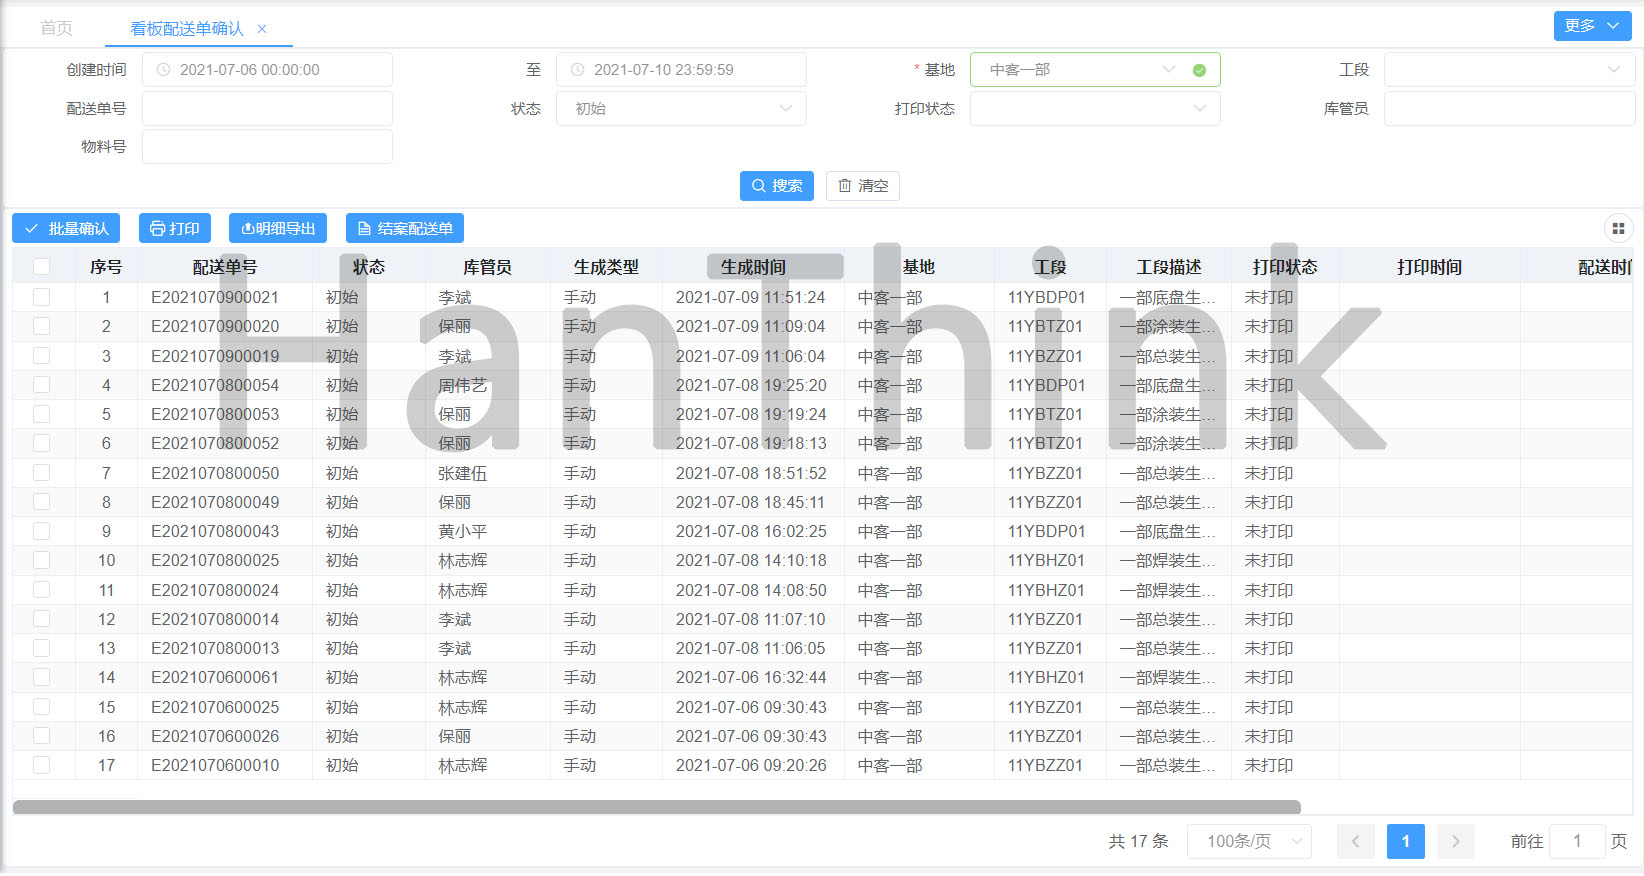The height and width of the screenshot is (876, 1644).
Task: Go to next page arrow
Action: [1456, 842]
